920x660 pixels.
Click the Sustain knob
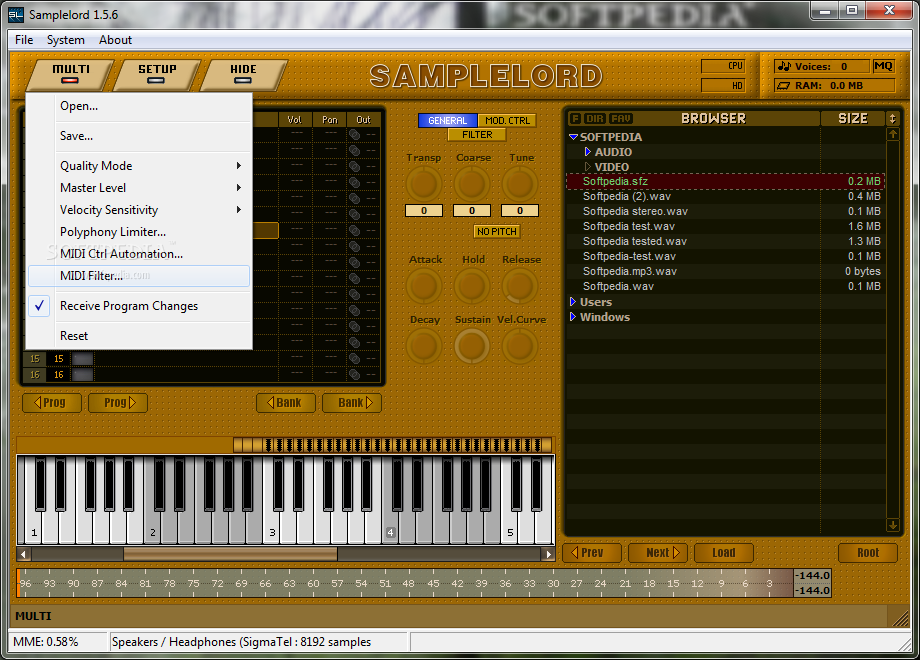472,346
